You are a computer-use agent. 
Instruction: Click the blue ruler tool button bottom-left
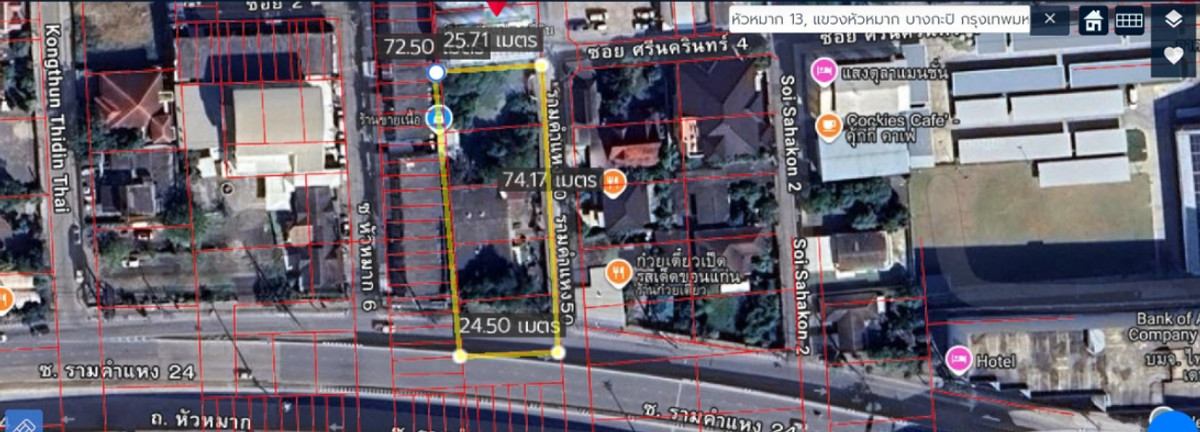(22, 422)
